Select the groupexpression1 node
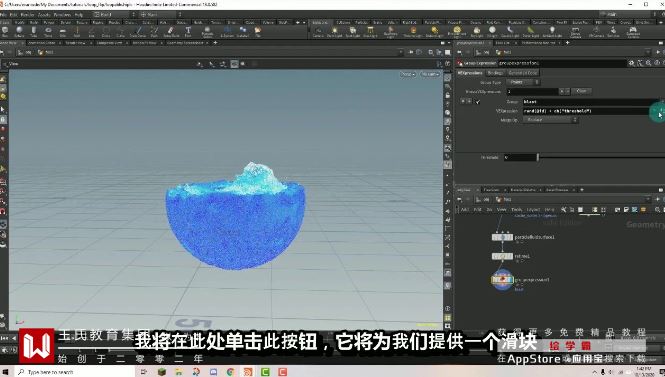 click(502, 279)
